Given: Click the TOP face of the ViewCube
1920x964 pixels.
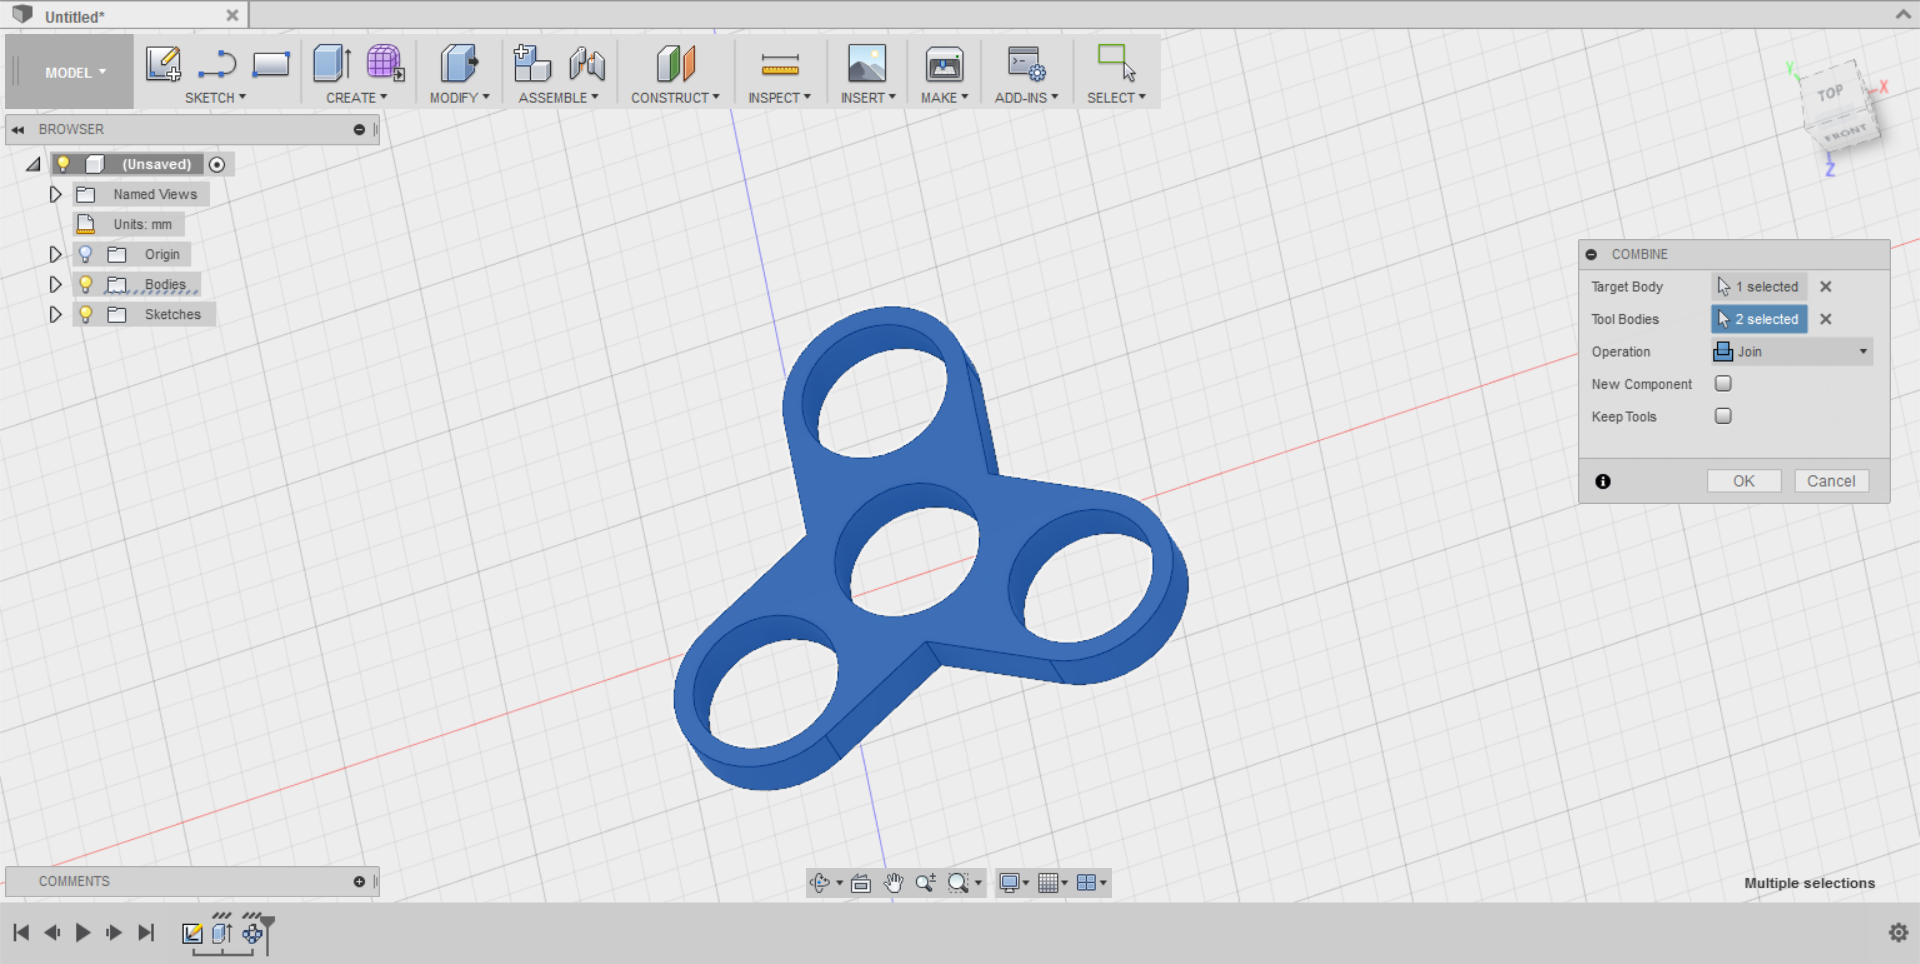Looking at the screenshot, I should 1832,91.
